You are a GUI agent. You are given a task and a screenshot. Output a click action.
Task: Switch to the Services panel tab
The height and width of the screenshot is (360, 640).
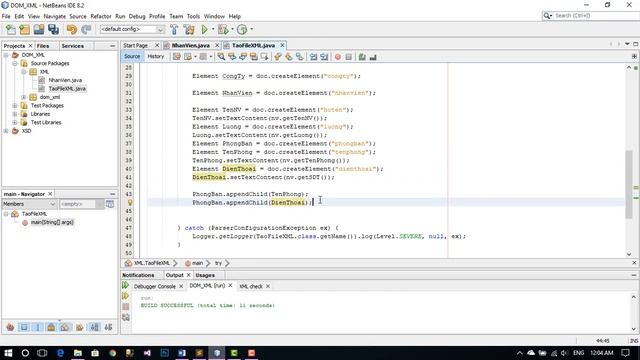73,46
